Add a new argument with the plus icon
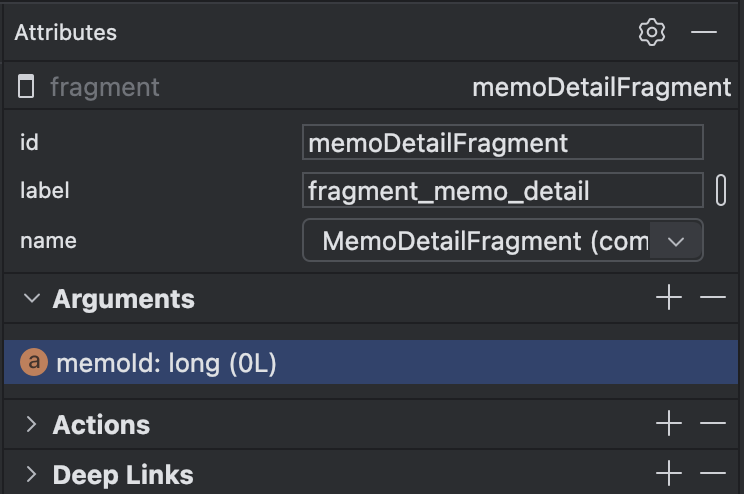The image size is (744, 494). (x=668, y=298)
